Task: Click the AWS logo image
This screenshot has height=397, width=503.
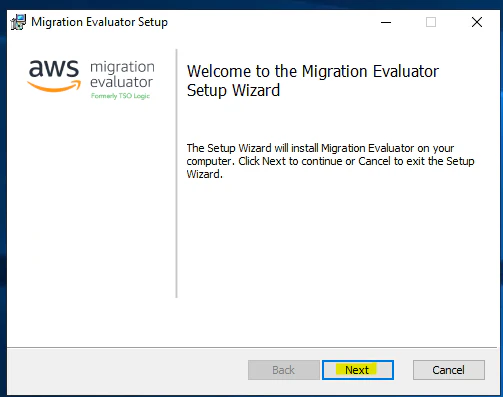Action: [54, 76]
